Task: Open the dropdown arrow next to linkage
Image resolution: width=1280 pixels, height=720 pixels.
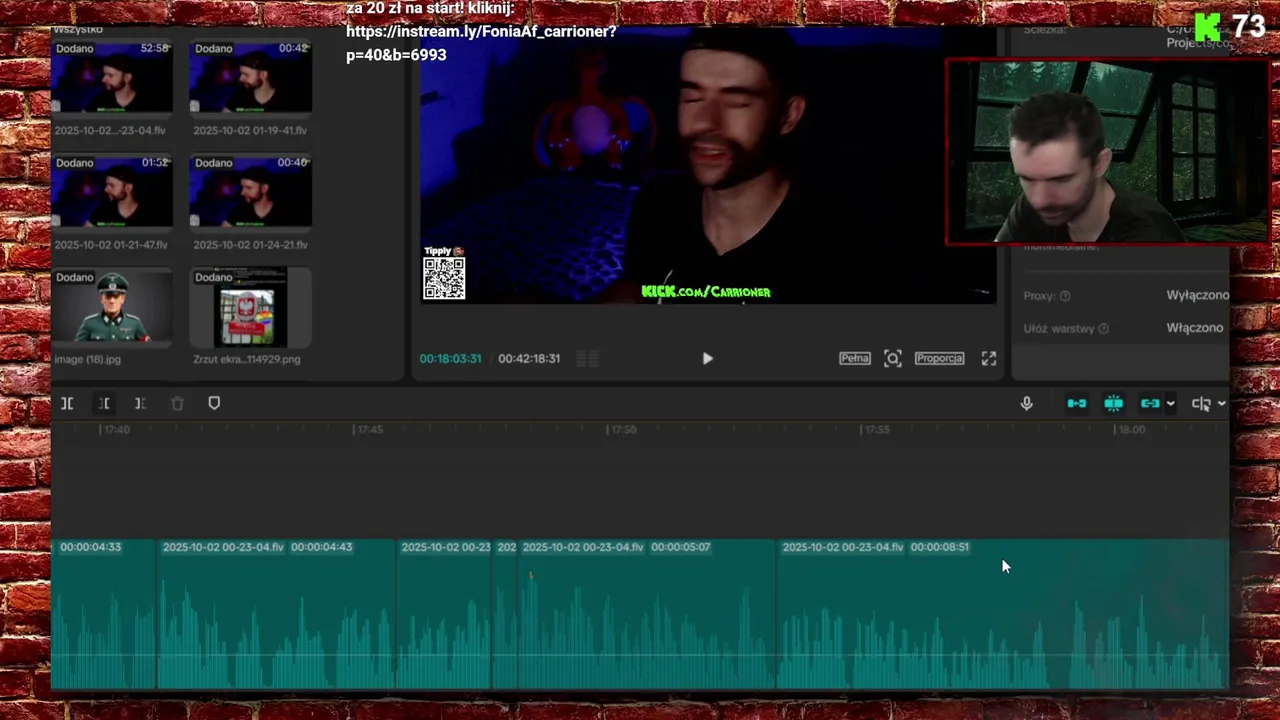Action: (1170, 404)
